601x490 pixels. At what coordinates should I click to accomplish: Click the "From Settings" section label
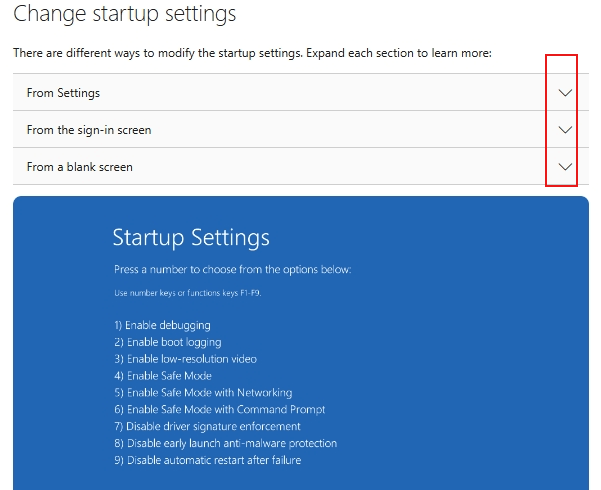[x=63, y=93]
